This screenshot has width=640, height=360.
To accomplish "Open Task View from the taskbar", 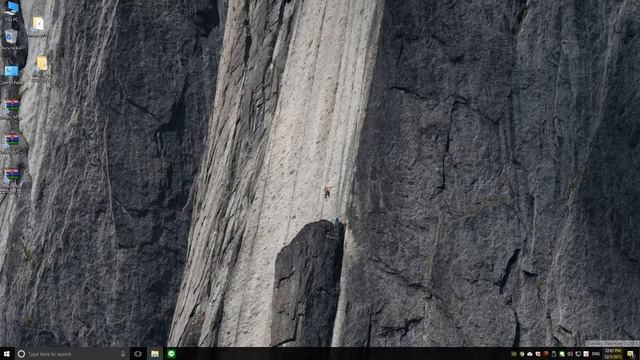I will 138,354.
